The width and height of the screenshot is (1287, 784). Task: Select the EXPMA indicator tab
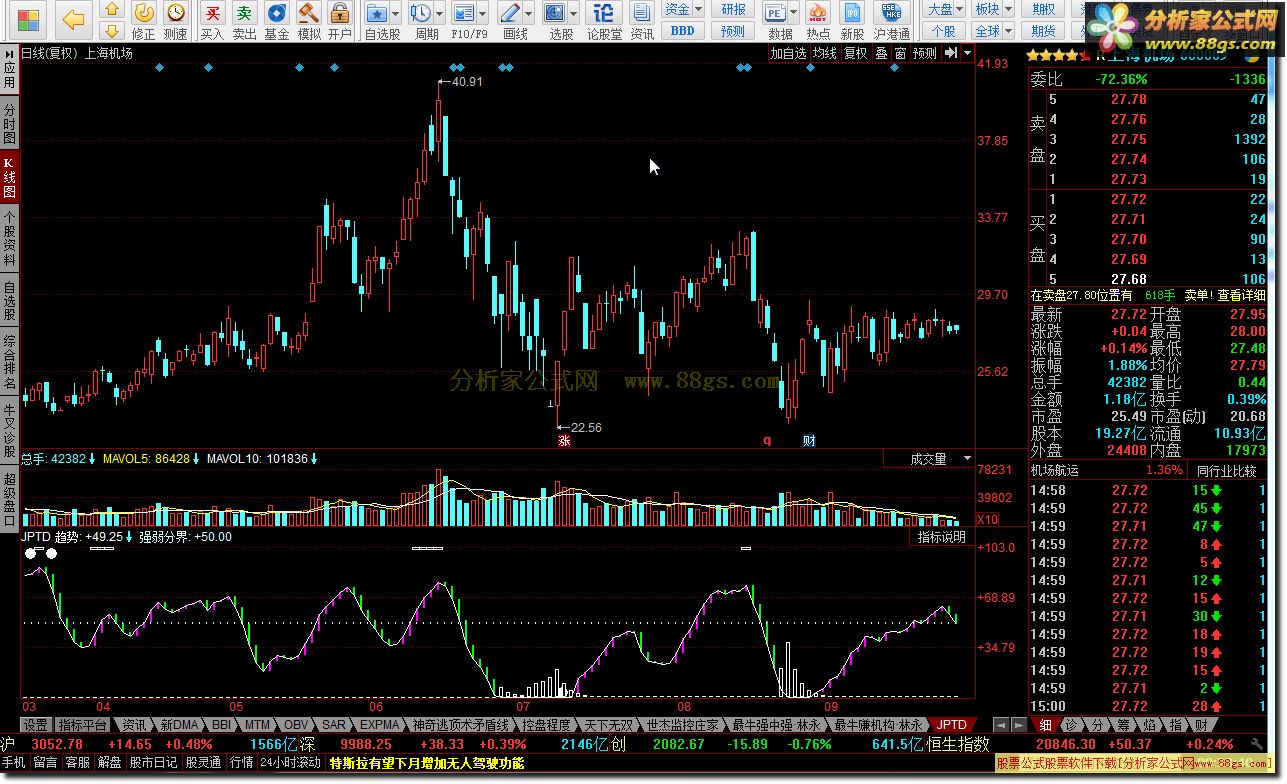(x=380, y=724)
